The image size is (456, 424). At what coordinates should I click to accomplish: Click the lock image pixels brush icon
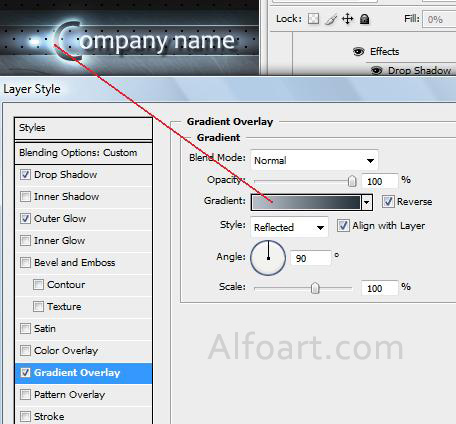(330, 19)
